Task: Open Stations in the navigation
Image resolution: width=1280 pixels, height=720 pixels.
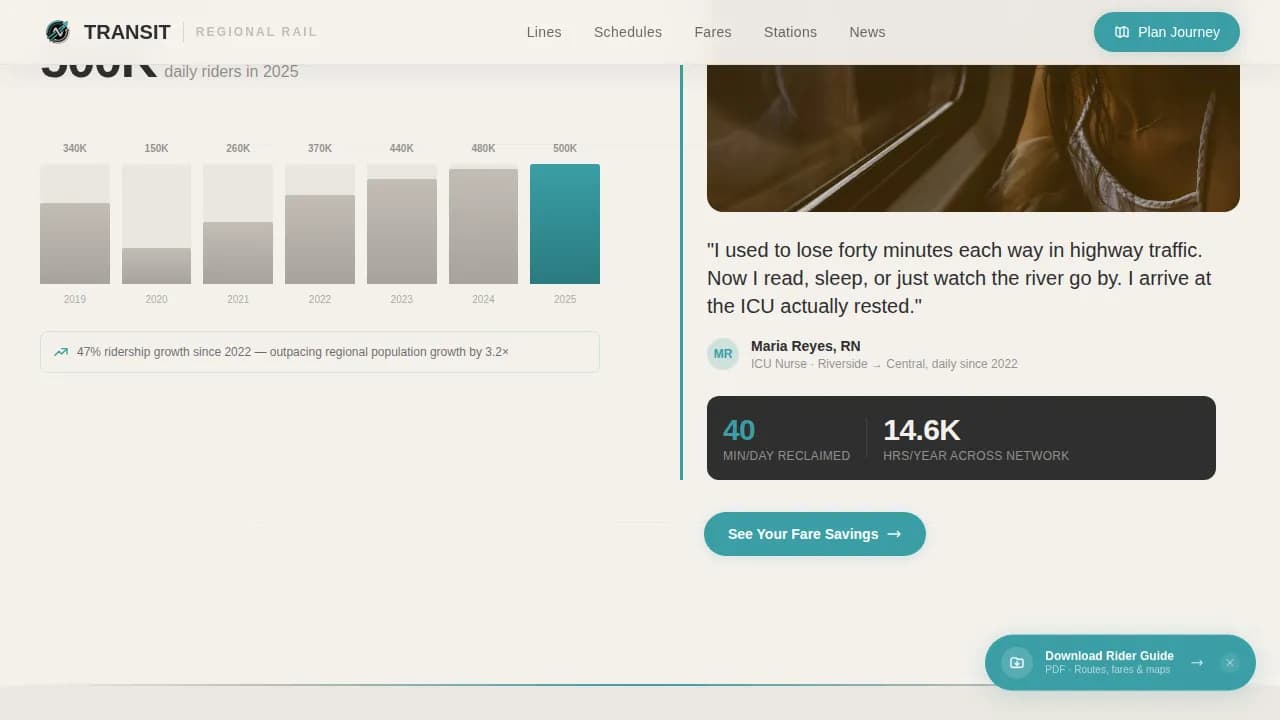Action: 790,32
